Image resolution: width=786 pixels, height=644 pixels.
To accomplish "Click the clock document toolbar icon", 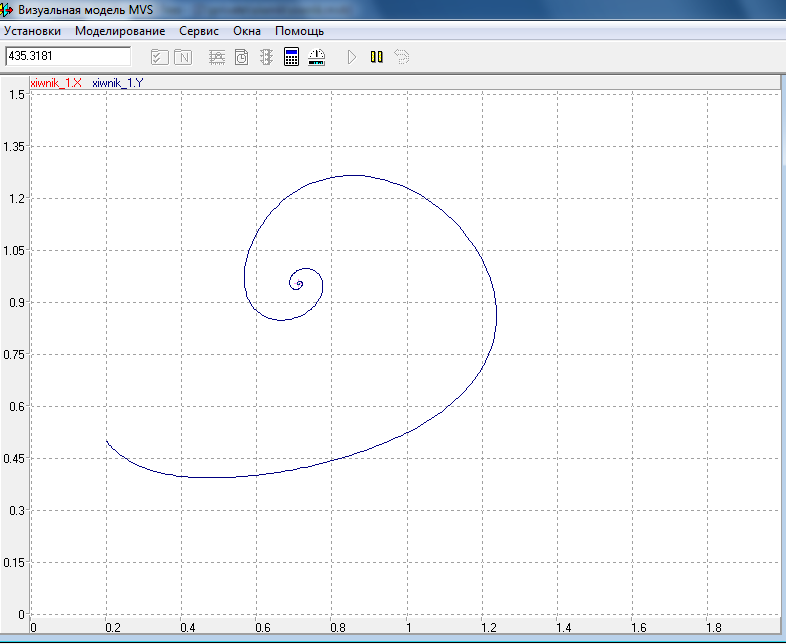I will pos(242,57).
